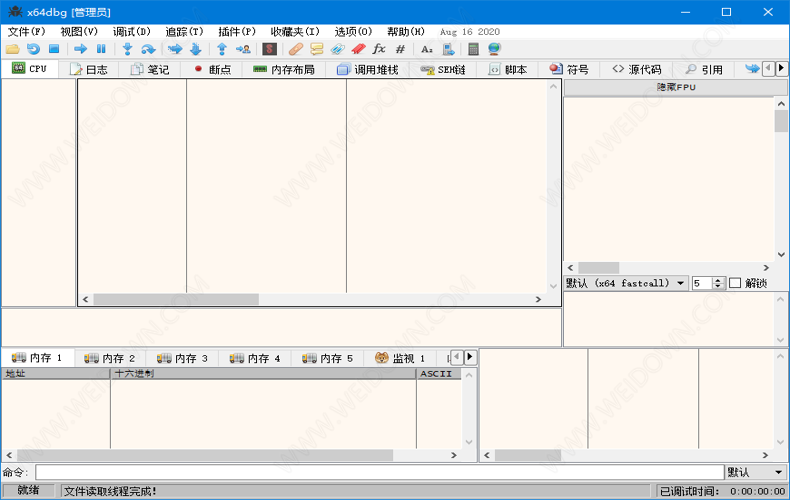Open the 追踪(T) menu

[184, 32]
